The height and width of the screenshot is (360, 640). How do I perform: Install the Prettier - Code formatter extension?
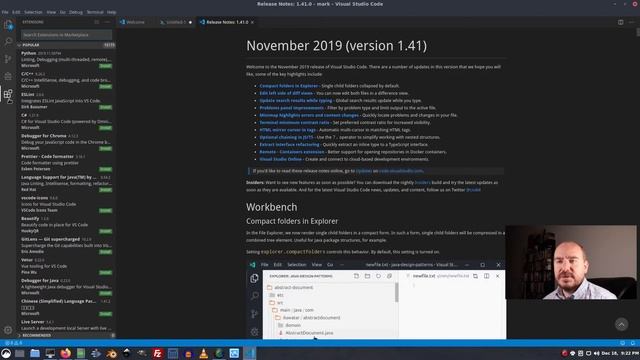[105, 169]
